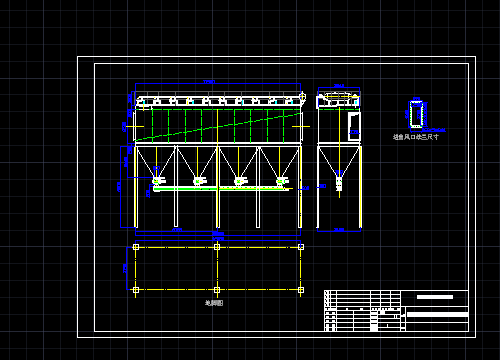500x360 pixels.
Task: Pick the bottom-middle anchor bolt square in the foundation plan
Action: click(x=217, y=290)
